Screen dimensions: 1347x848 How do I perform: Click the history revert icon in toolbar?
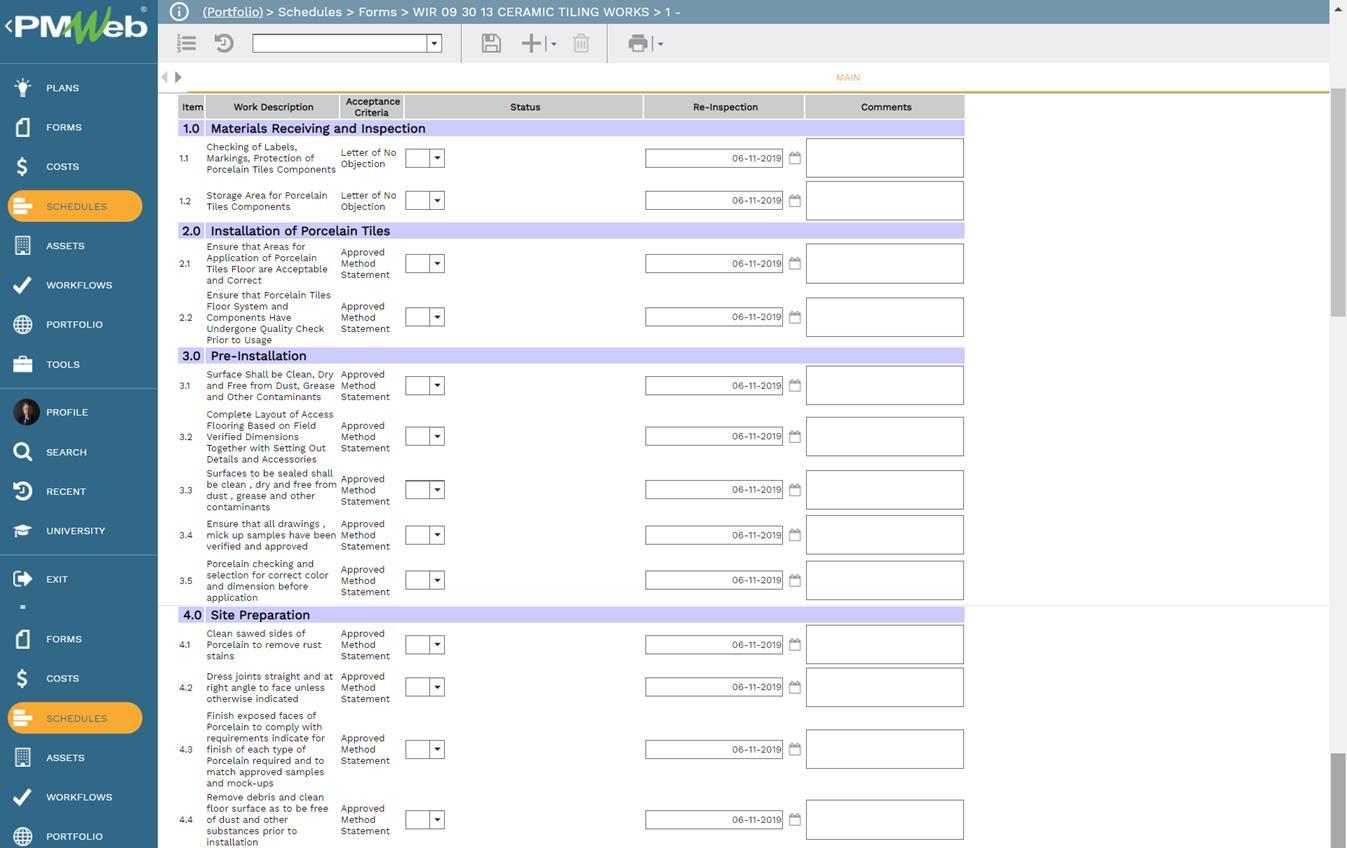point(224,43)
